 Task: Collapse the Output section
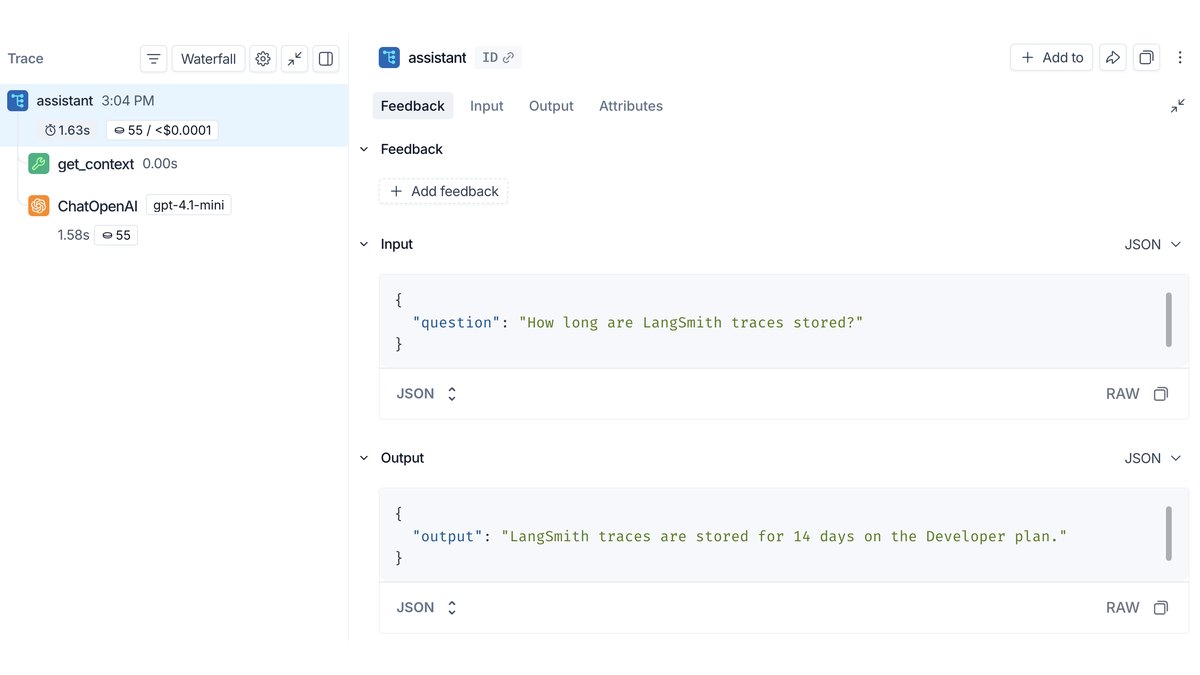364,458
